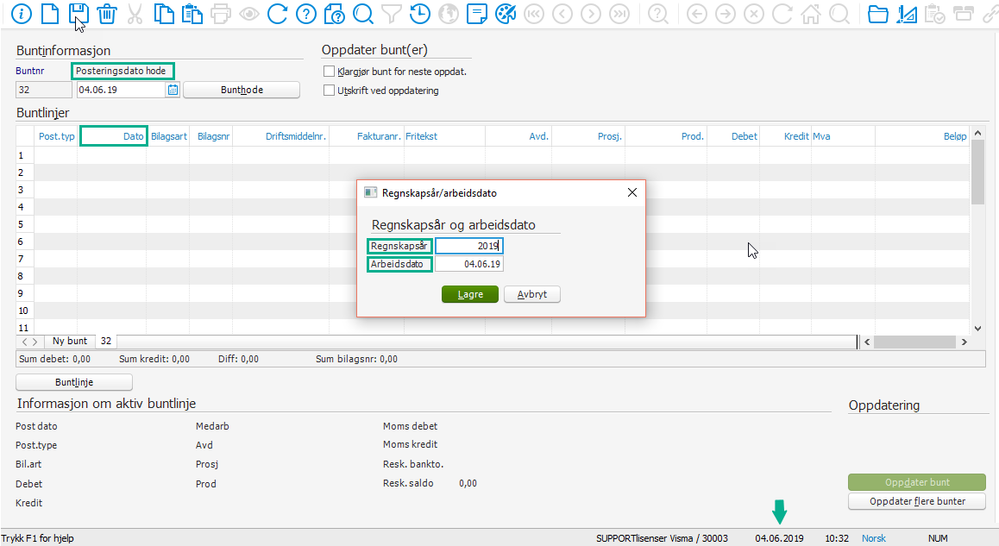Click horizontal scrollbar right arrow under grid
Screen dimensions: 999x546
pyautogui.click(x=964, y=342)
